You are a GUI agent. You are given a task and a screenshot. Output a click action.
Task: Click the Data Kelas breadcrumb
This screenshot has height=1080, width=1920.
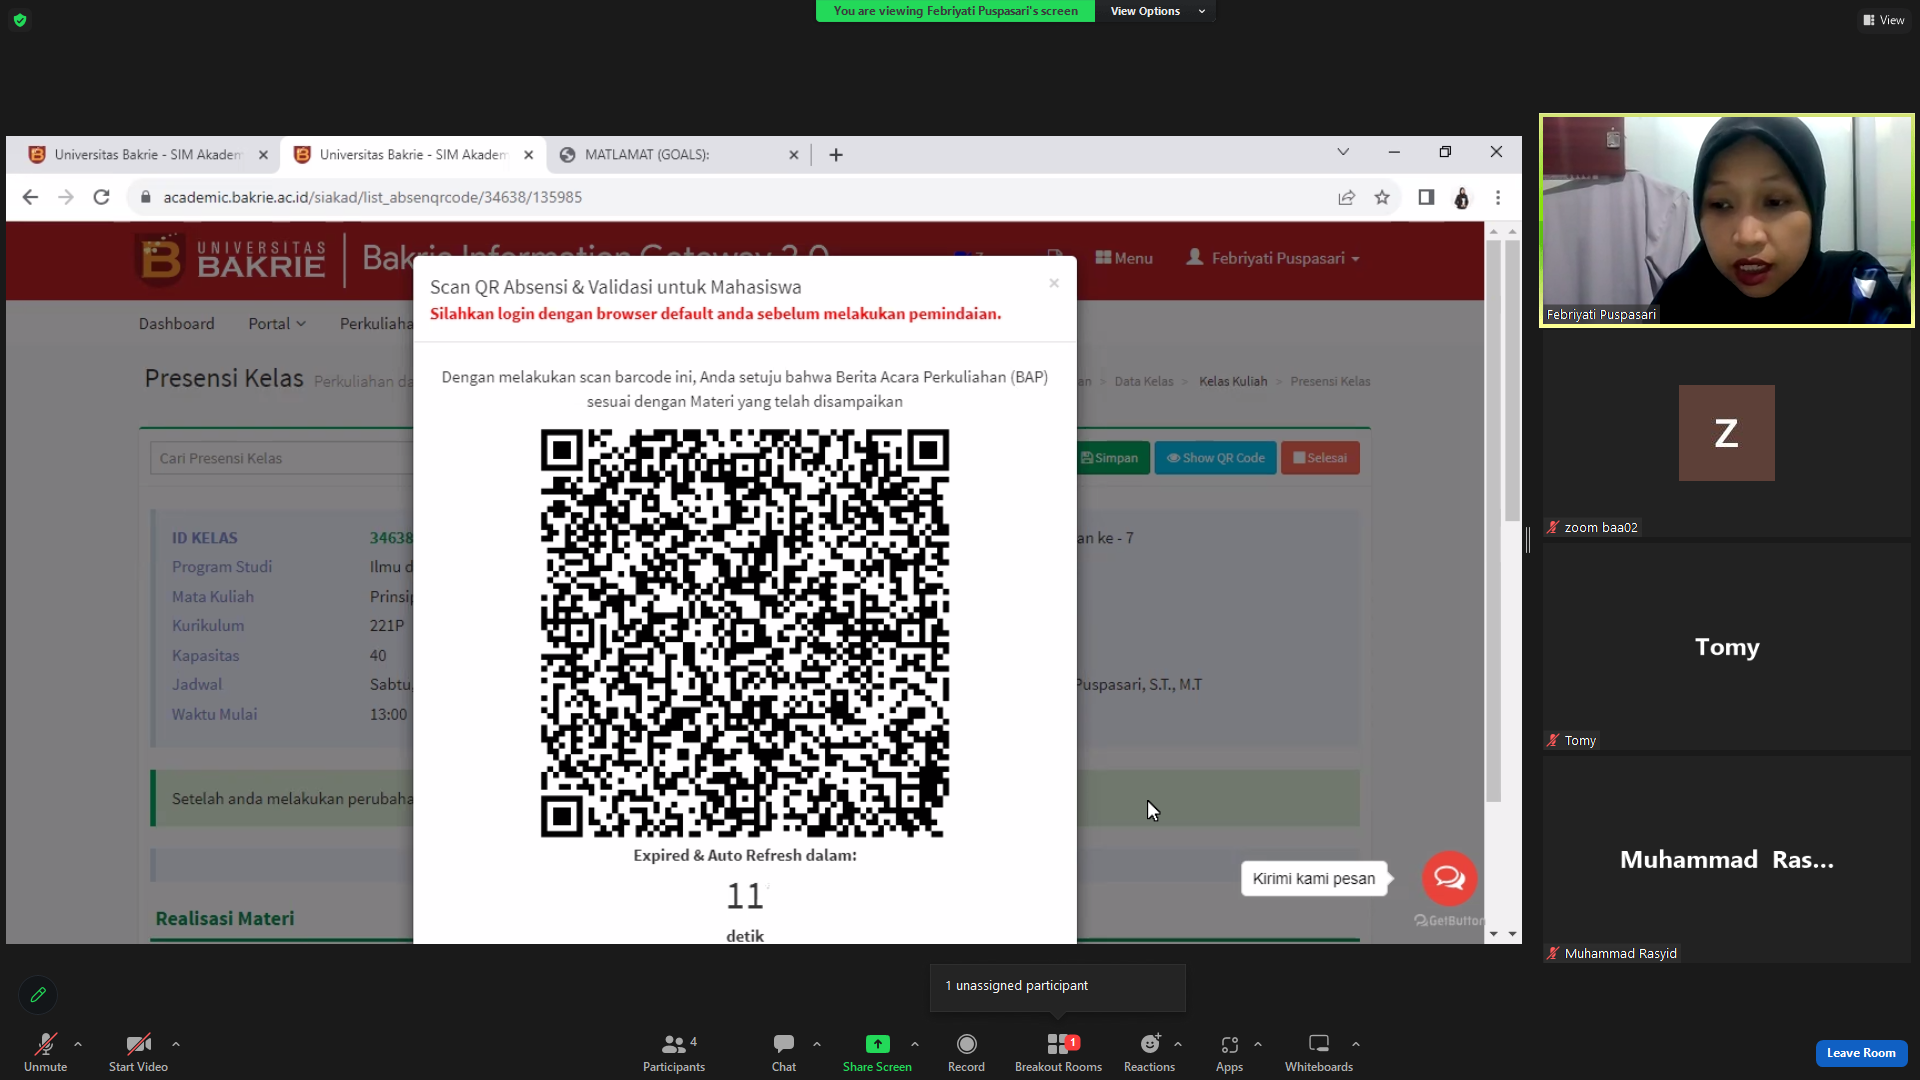pos(1144,381)
